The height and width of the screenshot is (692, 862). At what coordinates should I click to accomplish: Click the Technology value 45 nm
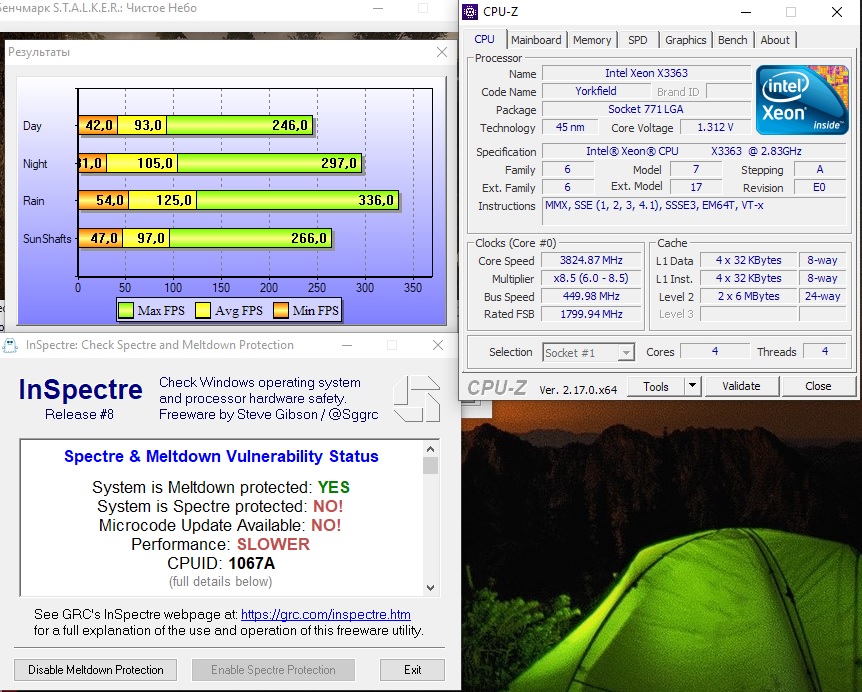[570, 128]
